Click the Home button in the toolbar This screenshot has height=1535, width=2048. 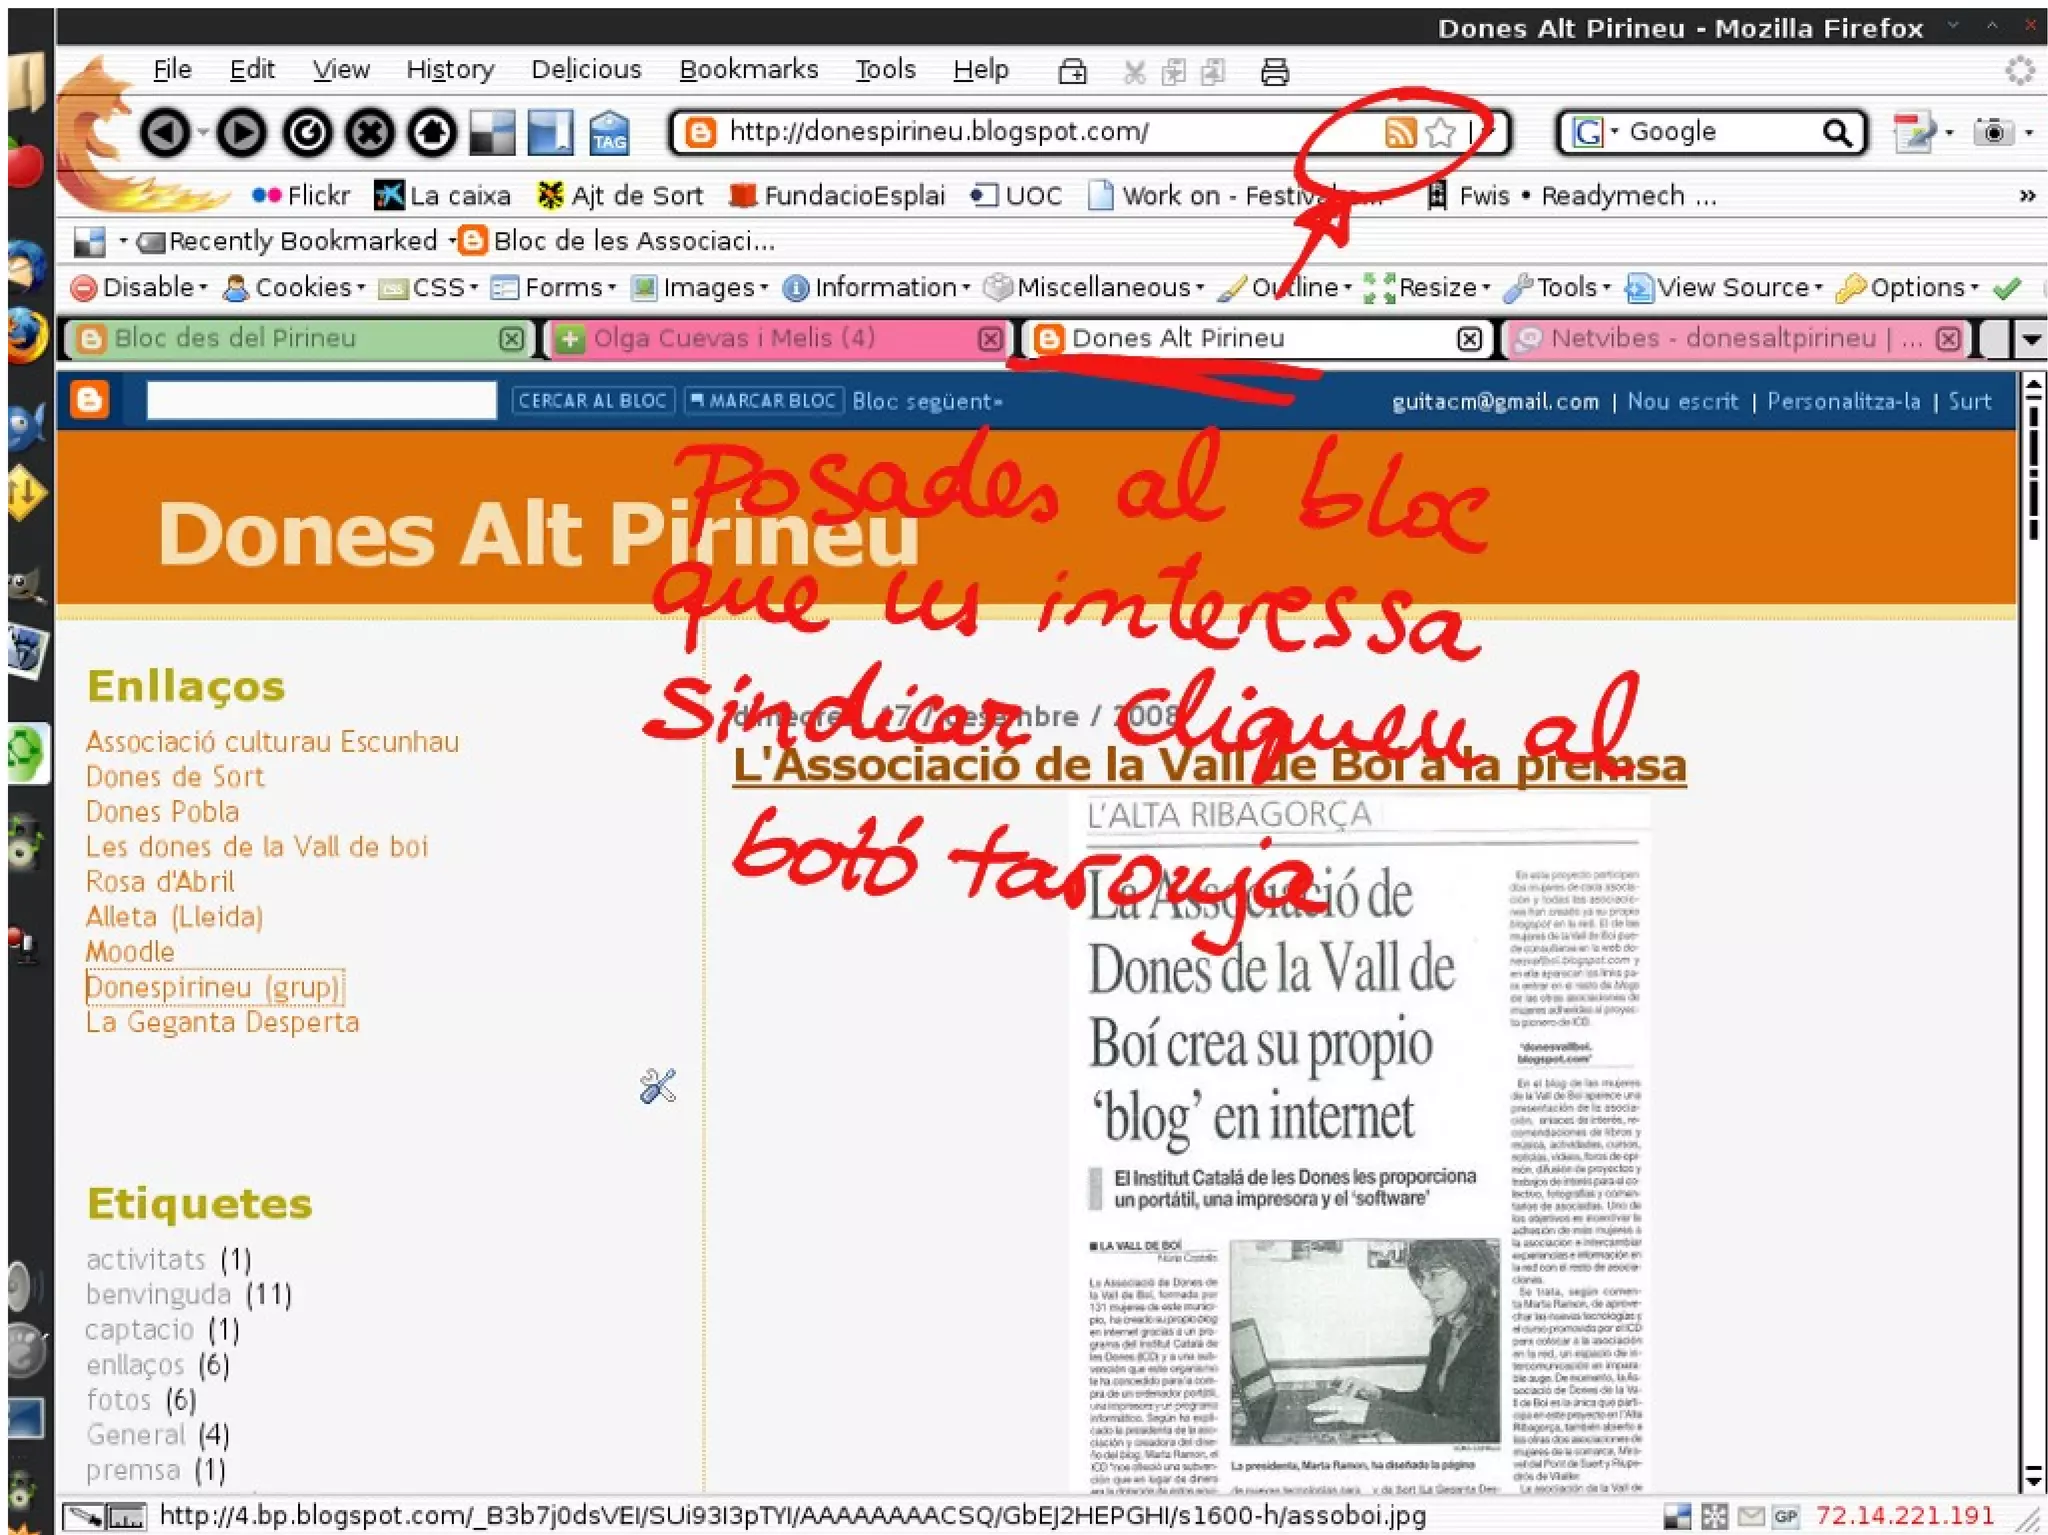click(x=432, y=133)
